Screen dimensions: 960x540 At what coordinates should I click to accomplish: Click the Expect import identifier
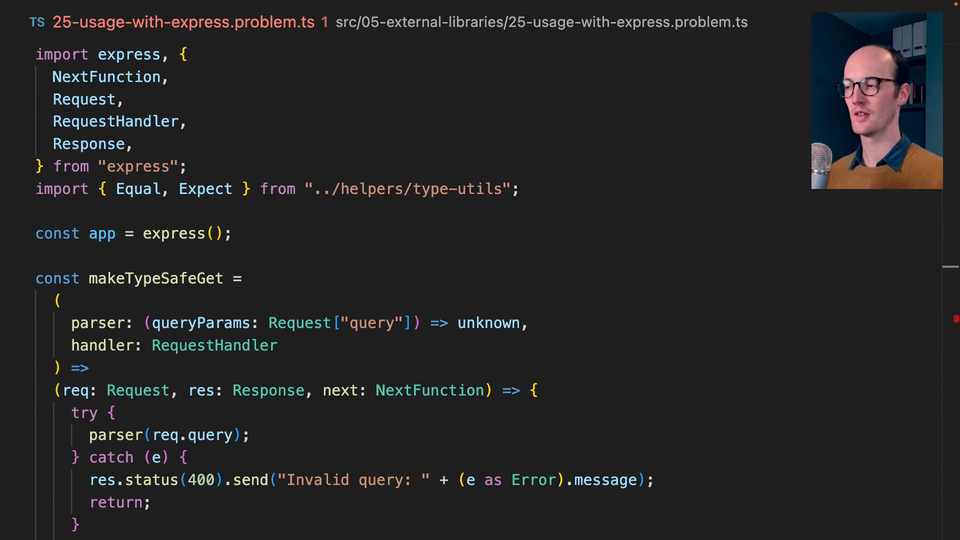click(205, 188)
